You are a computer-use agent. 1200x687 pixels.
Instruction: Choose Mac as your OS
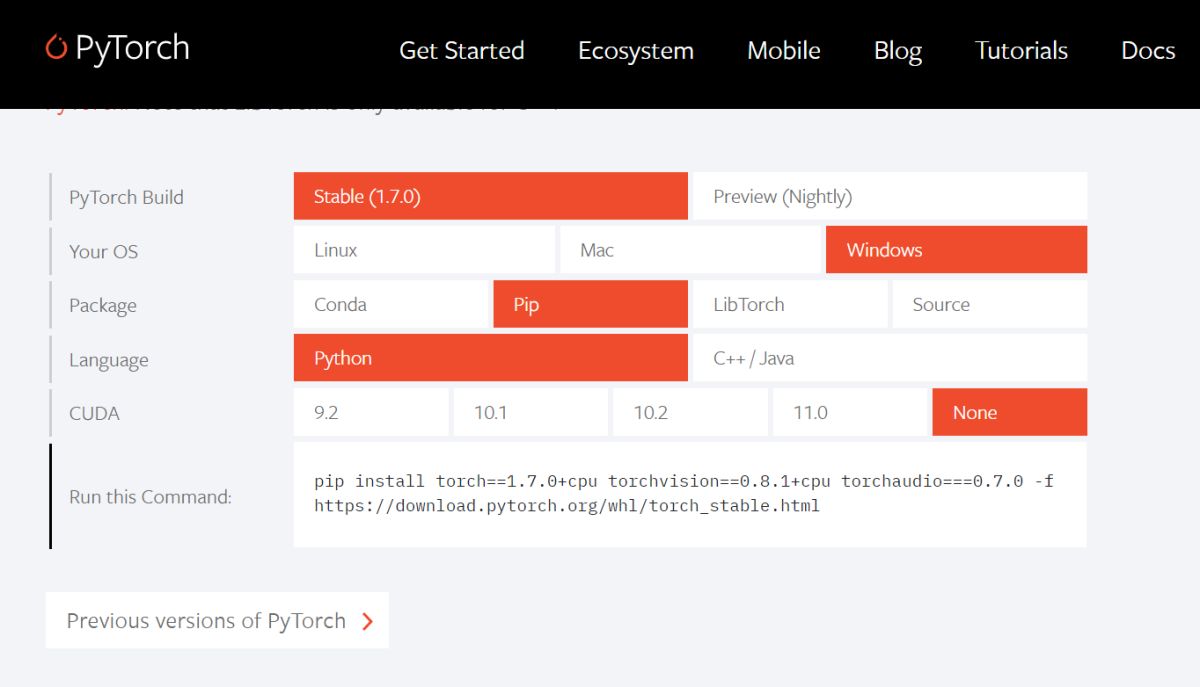click(x=690, y=250)
